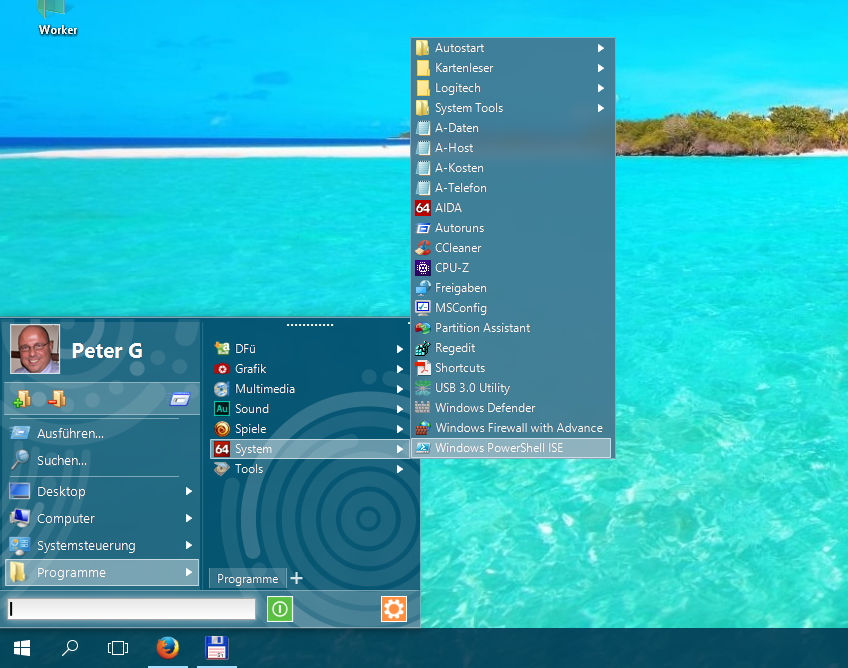Open Windows Firewall with Advance entry

click(513, 428)
